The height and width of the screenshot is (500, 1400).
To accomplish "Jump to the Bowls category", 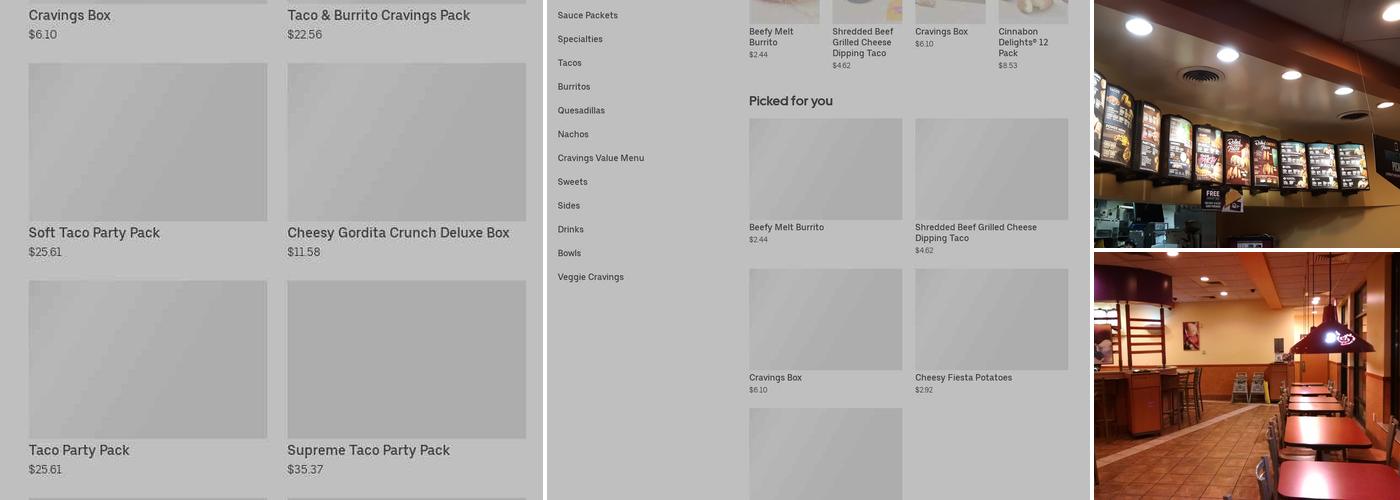I will pyautogui.click(x=569, y=253).
